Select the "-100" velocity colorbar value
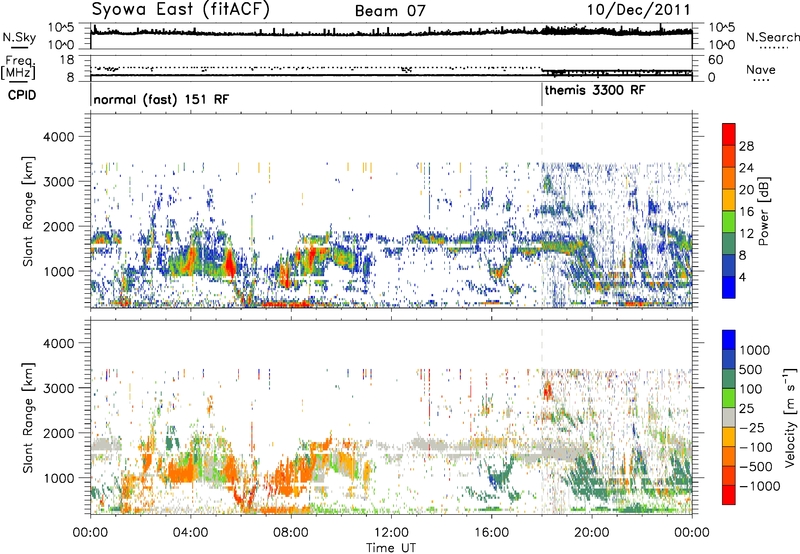 pyautogui.click(x=756, y=447)
